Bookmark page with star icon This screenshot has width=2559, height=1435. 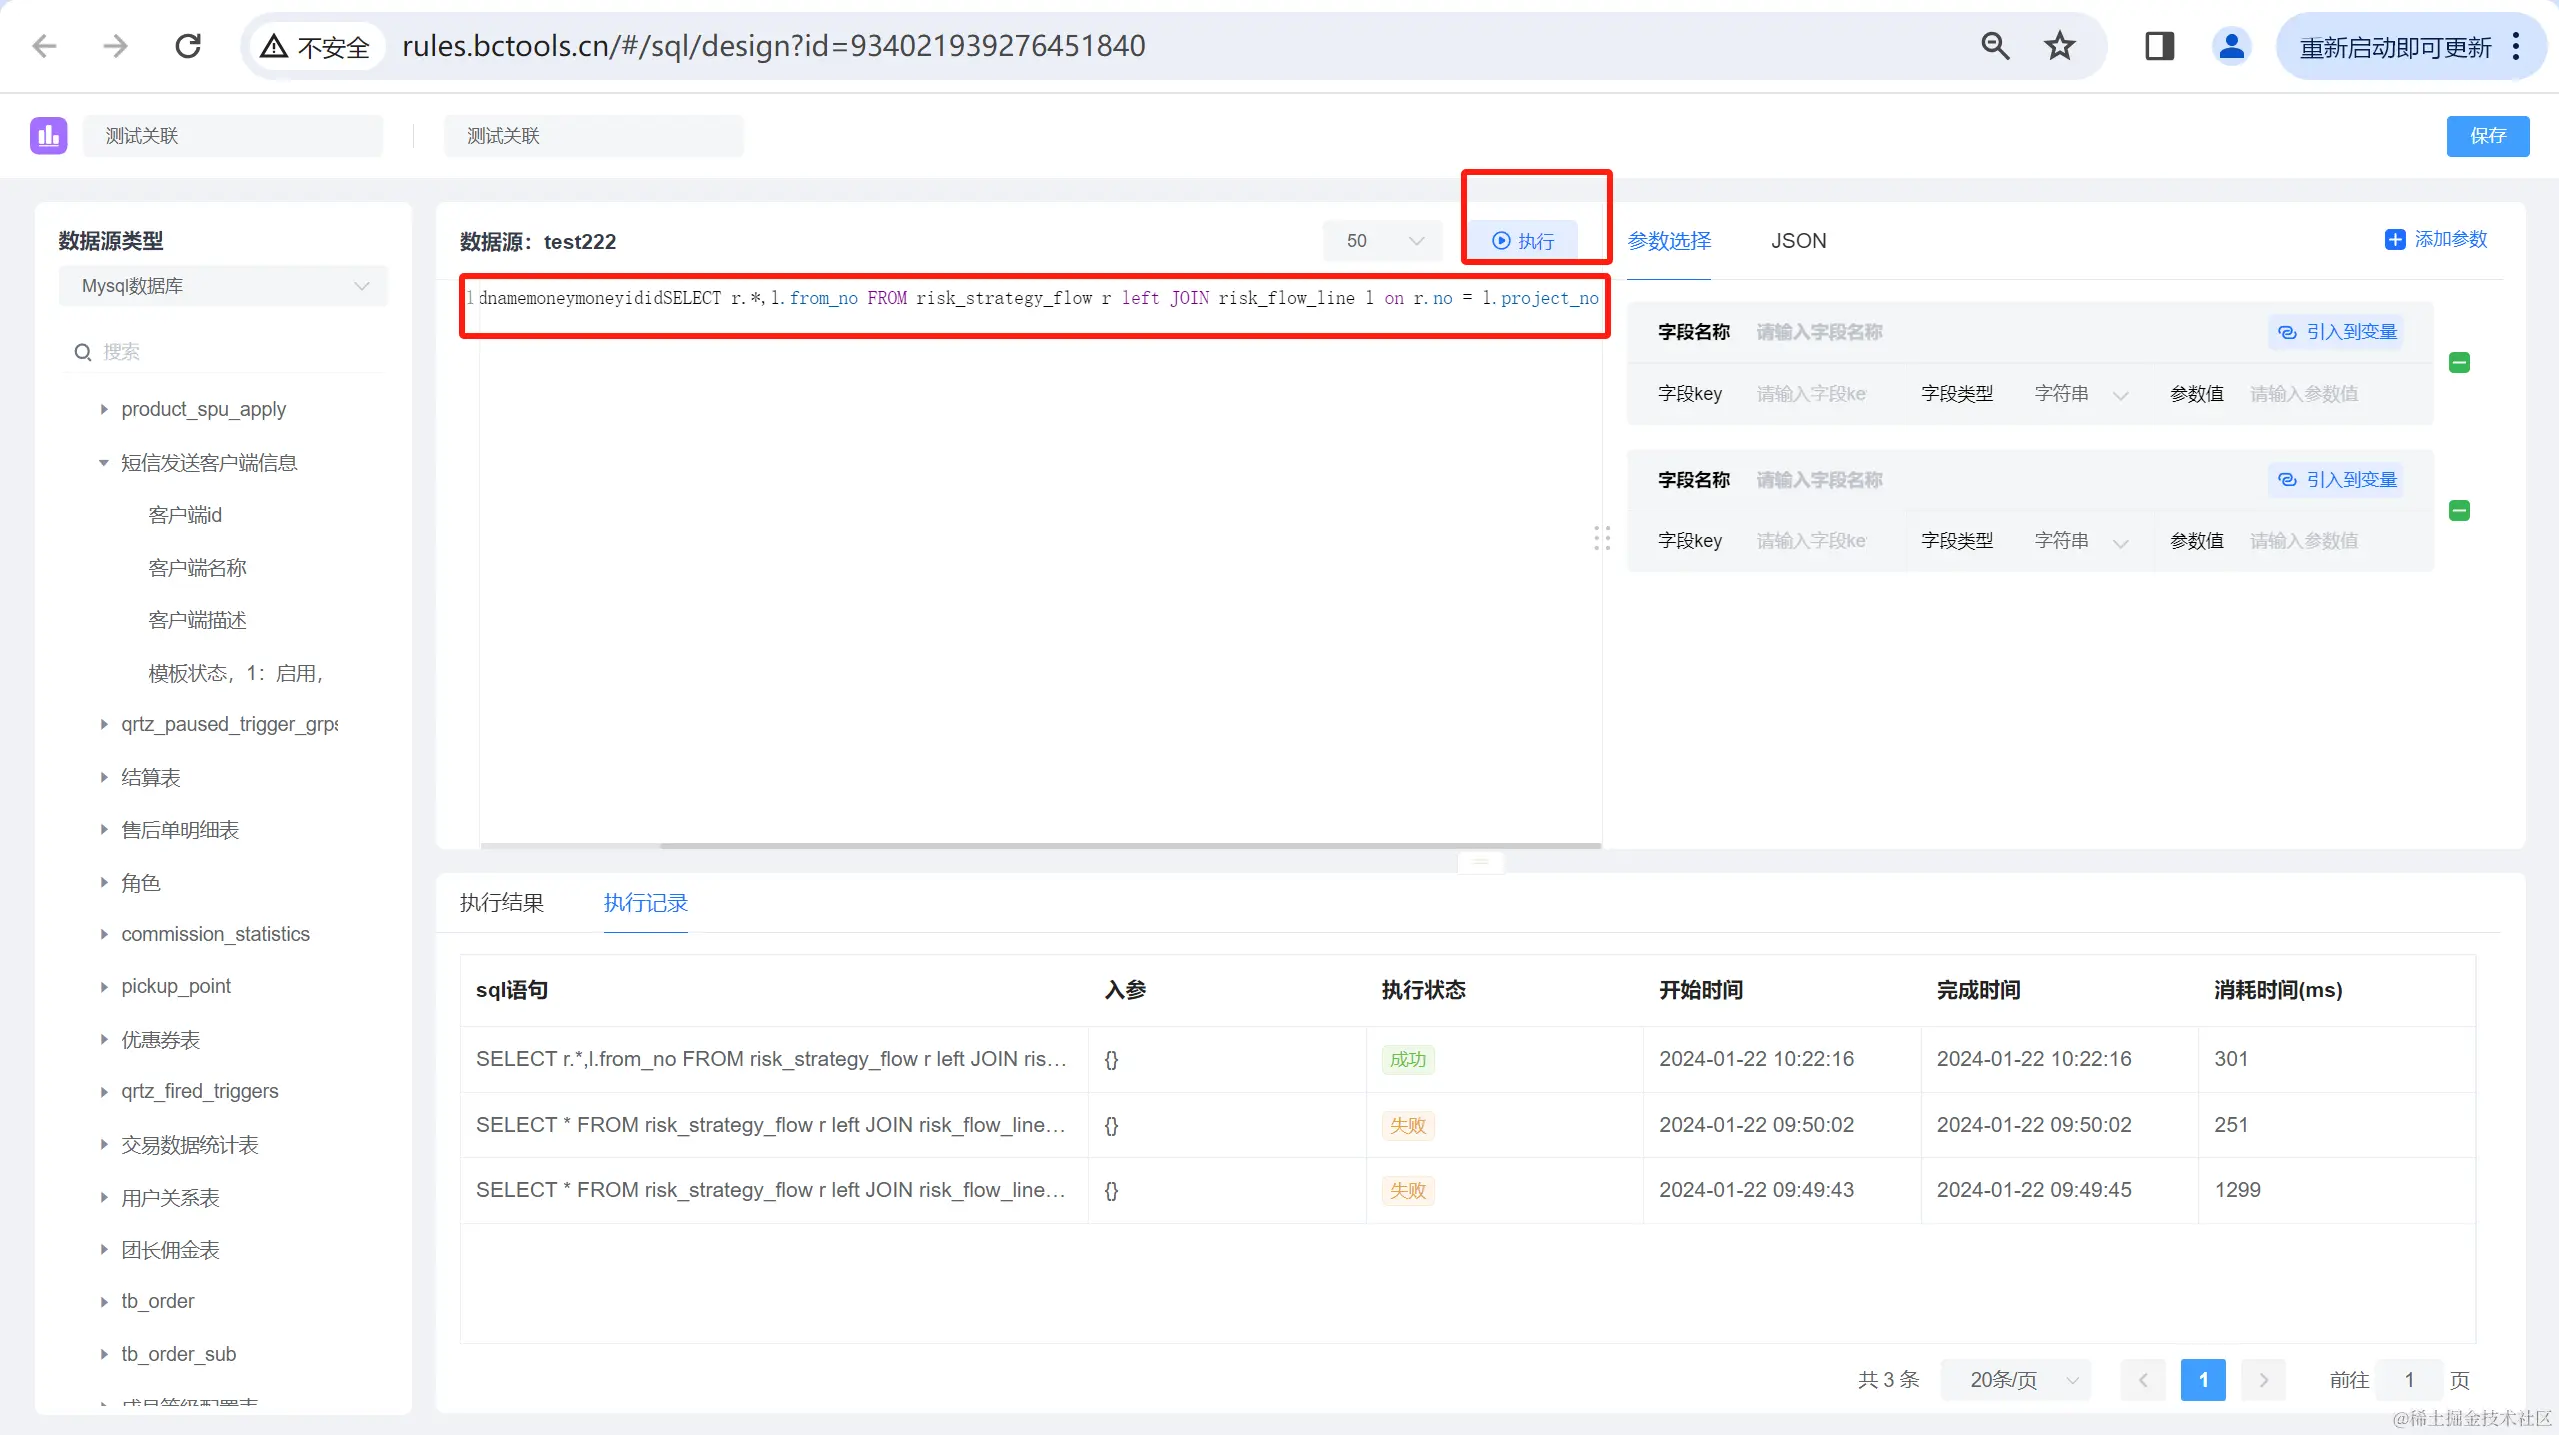click(2059, 46)
